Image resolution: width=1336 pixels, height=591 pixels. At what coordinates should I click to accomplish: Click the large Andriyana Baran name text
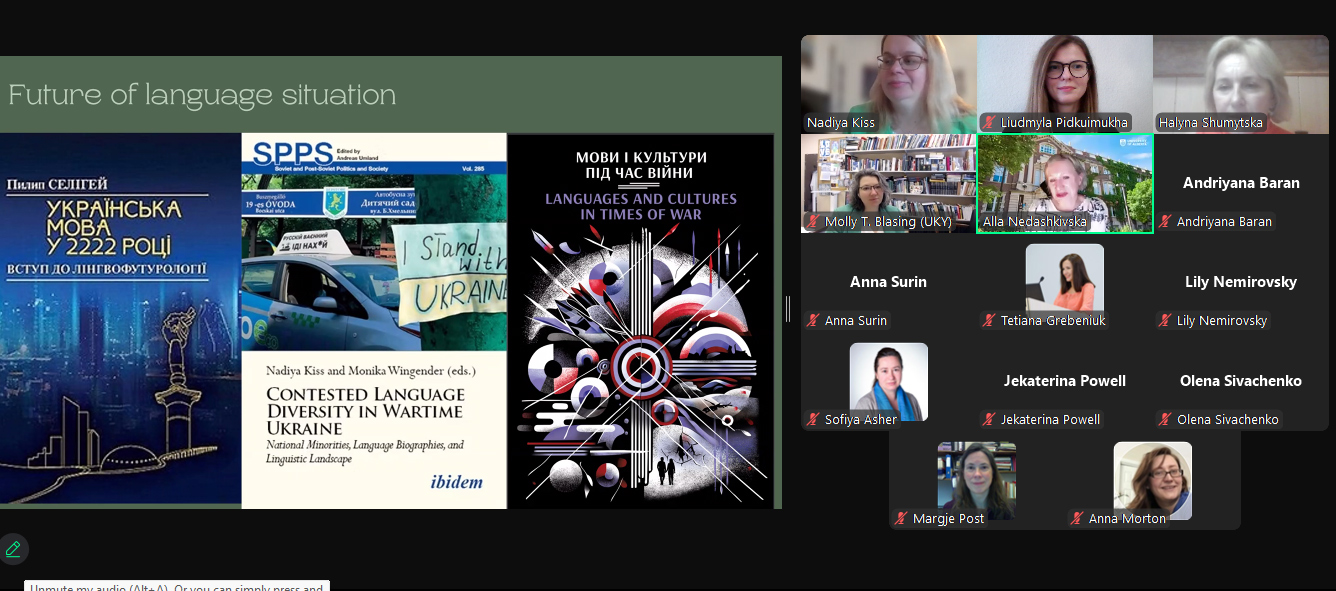tap(1241, 183)
